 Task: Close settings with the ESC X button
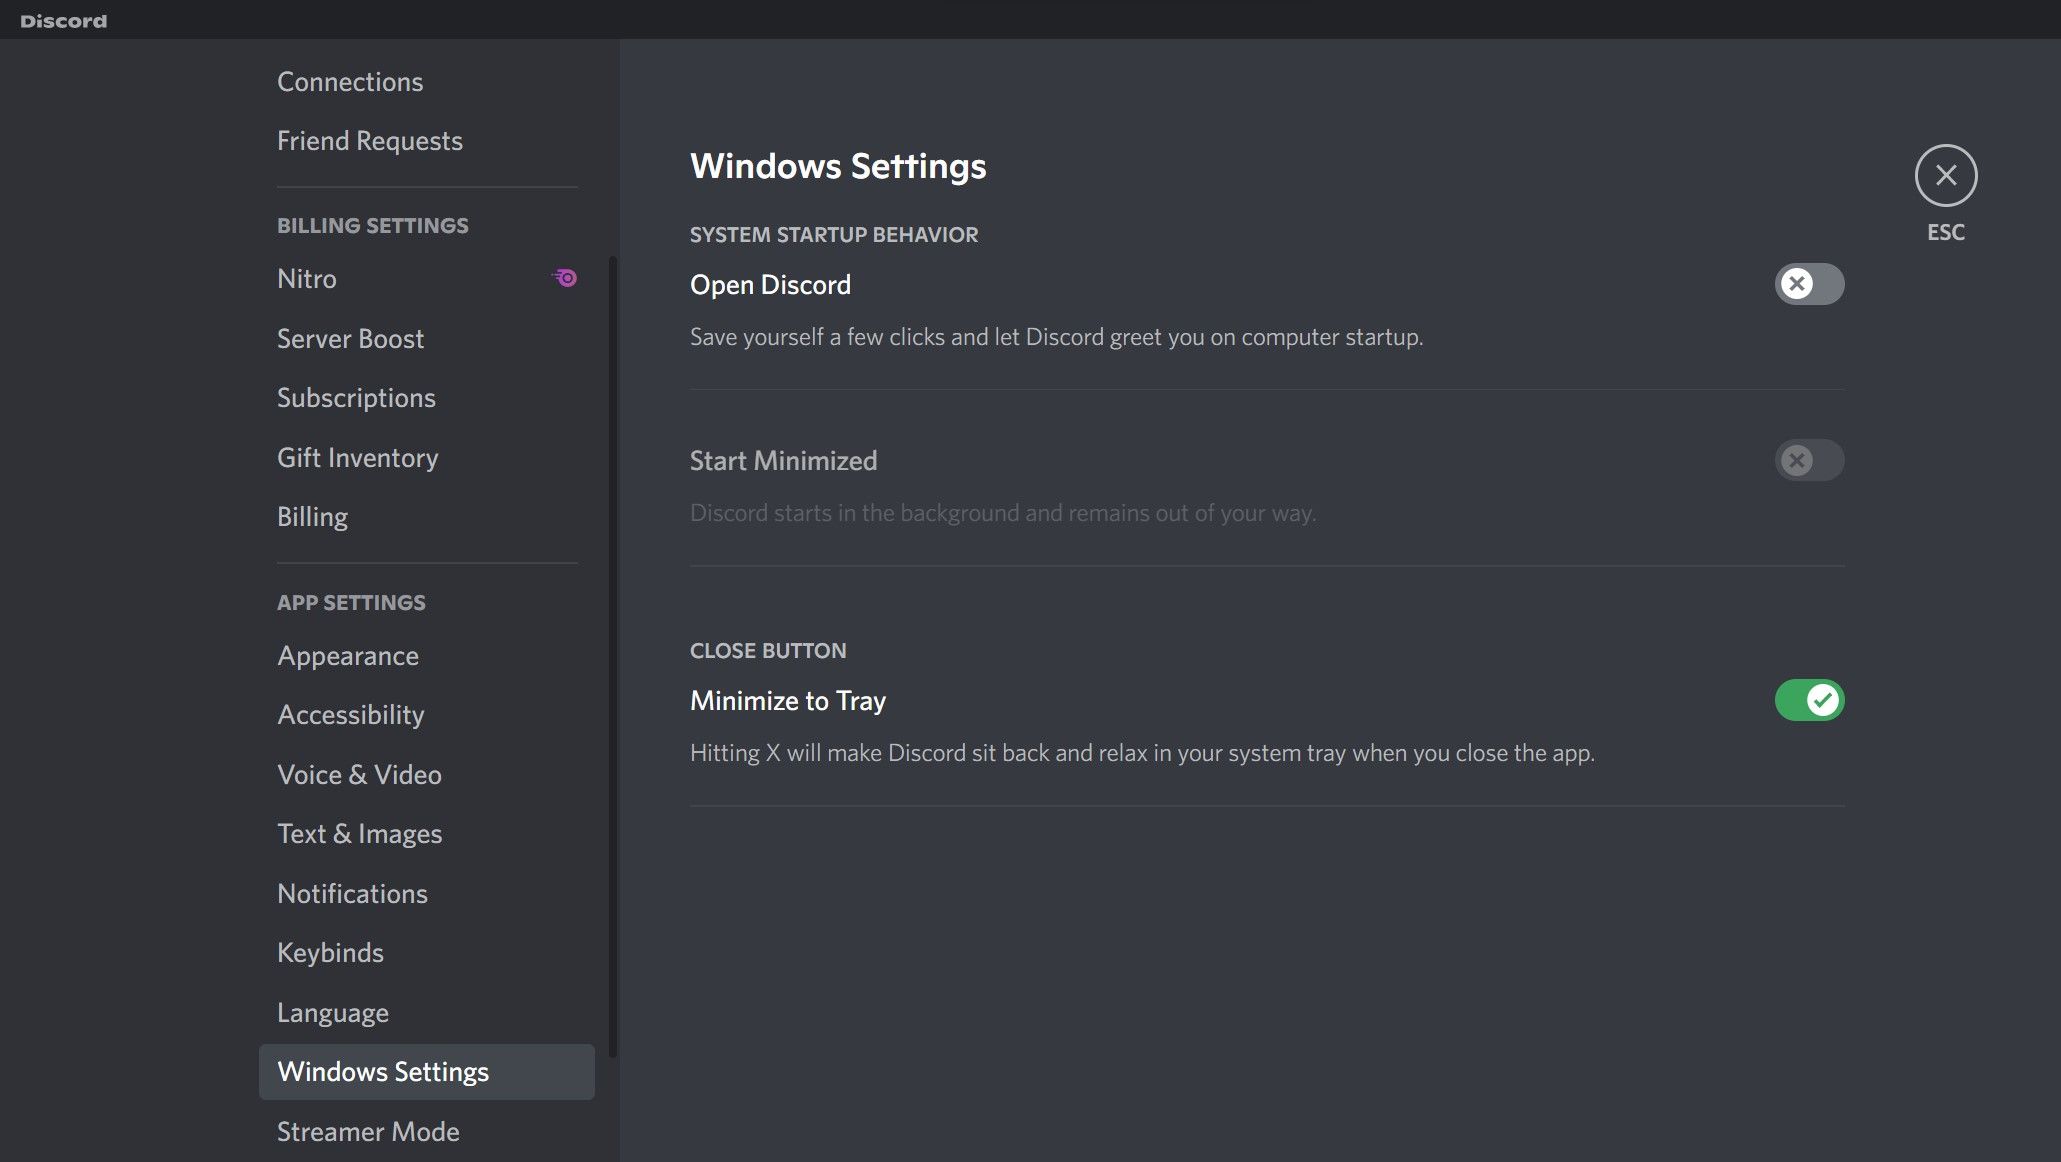pyautogui.click(x=1945, y=176)
